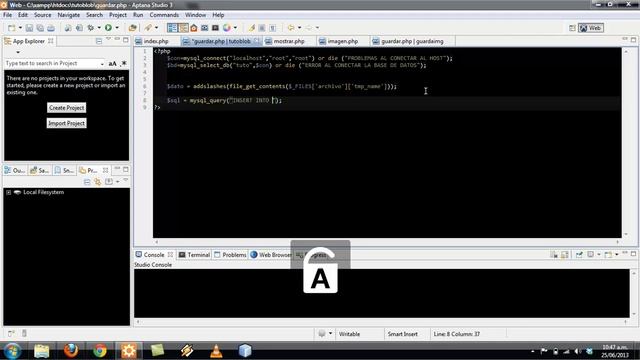Switch to the Terminal tab
The image size is (640, 360).
click(x=194, y=255)
